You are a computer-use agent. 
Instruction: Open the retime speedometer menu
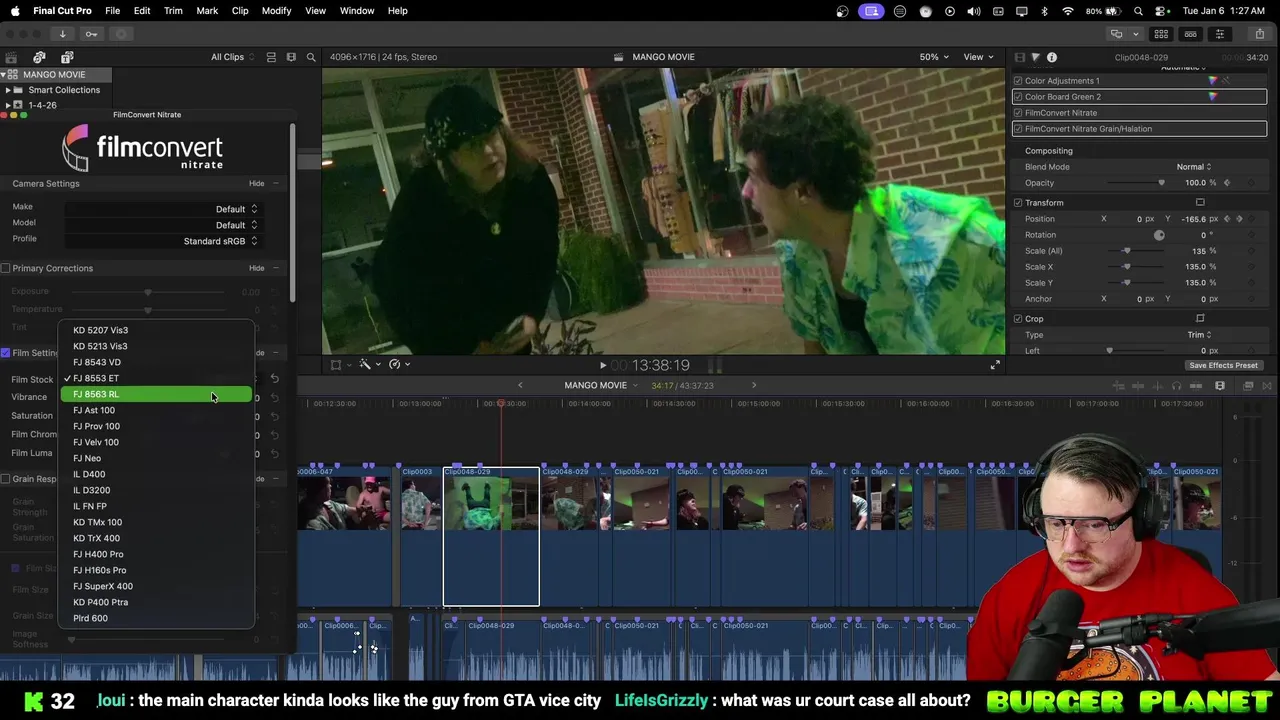click(399, 365)
